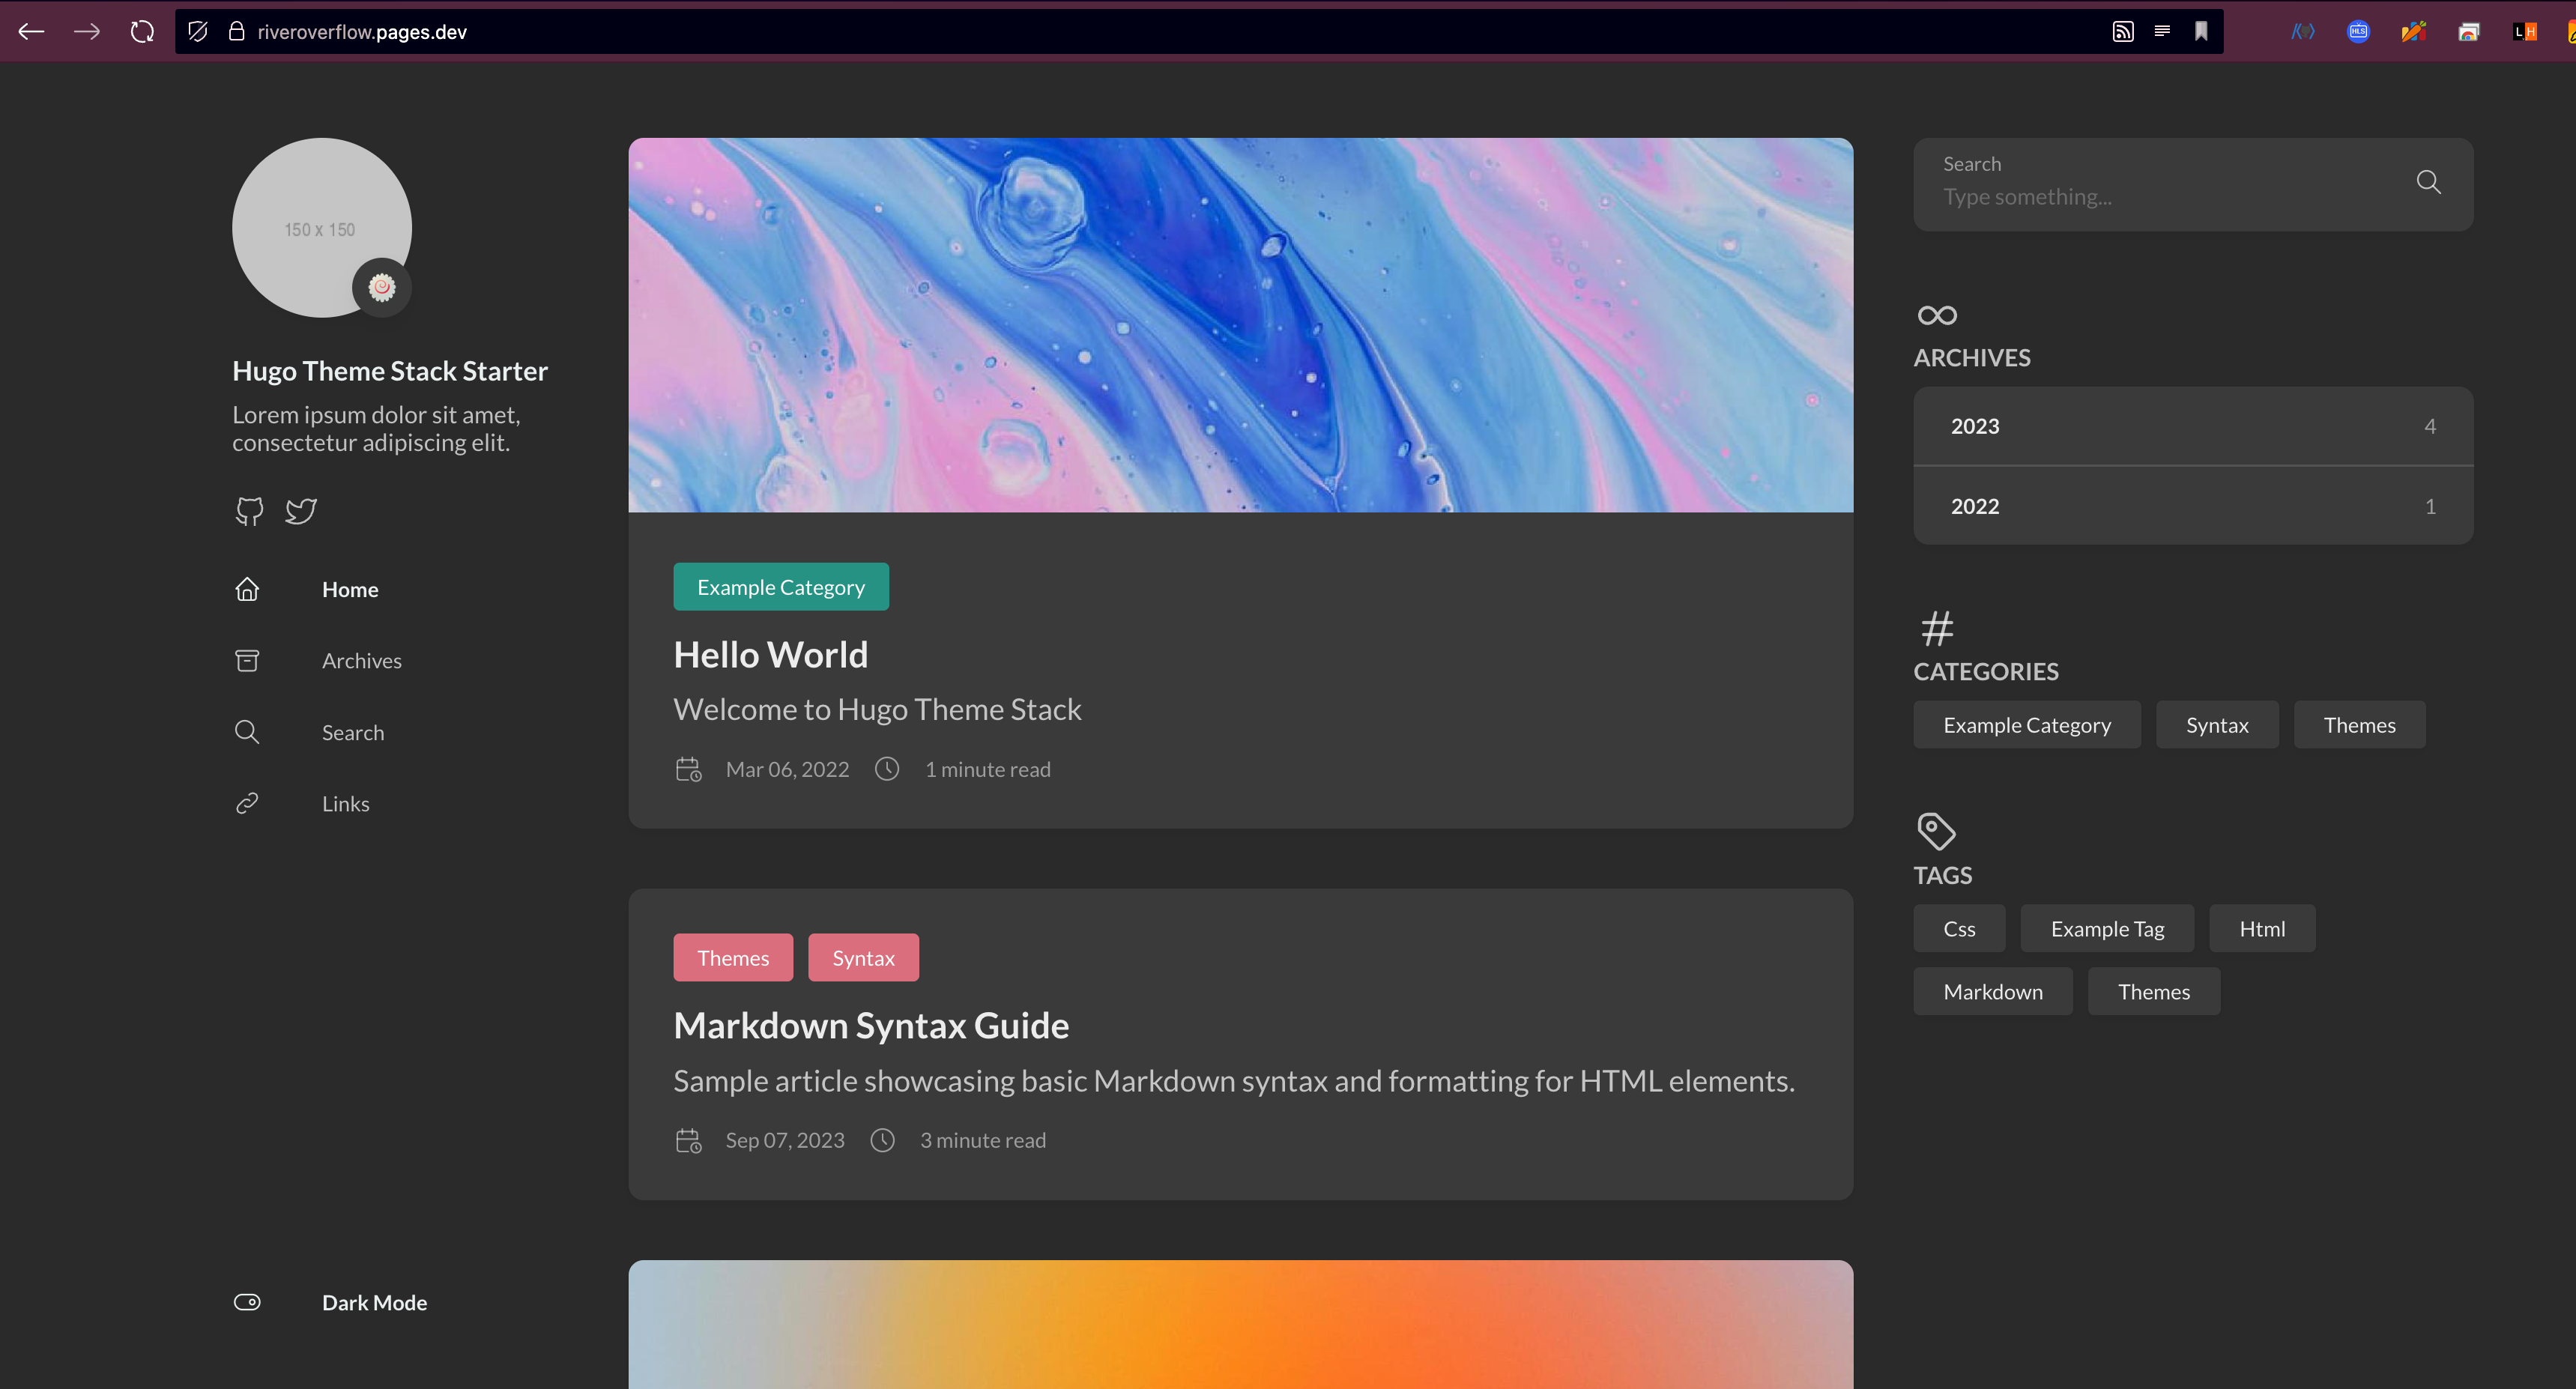Click the browser back arrow
Screen dimensions: 2576x1389
tap(31, 31)
